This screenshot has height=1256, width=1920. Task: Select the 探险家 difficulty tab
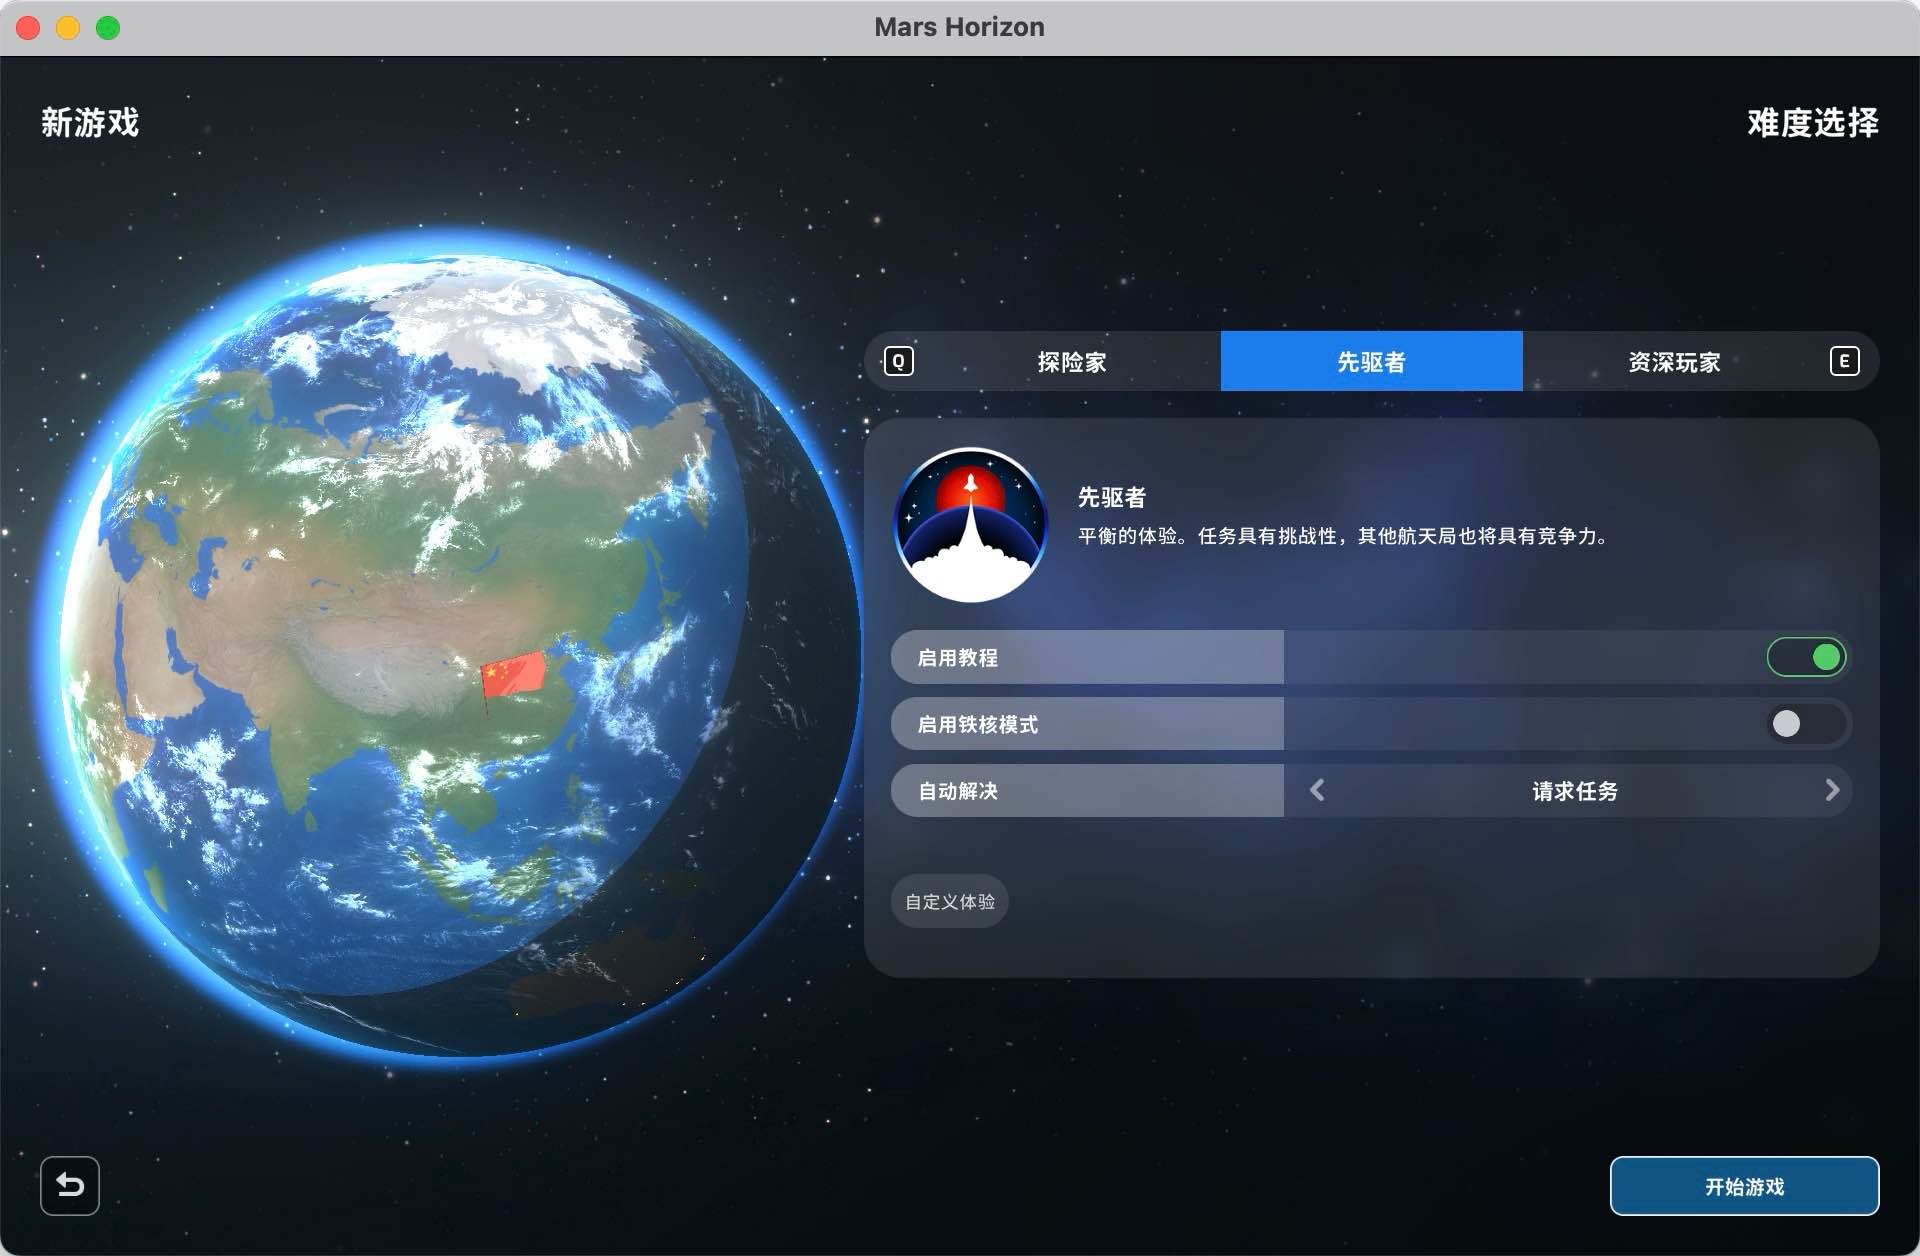(x=1071, y=361)
